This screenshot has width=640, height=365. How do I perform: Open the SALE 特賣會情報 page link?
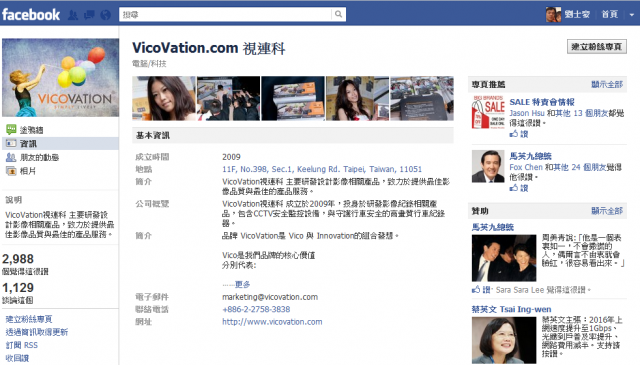coord(542,102)
